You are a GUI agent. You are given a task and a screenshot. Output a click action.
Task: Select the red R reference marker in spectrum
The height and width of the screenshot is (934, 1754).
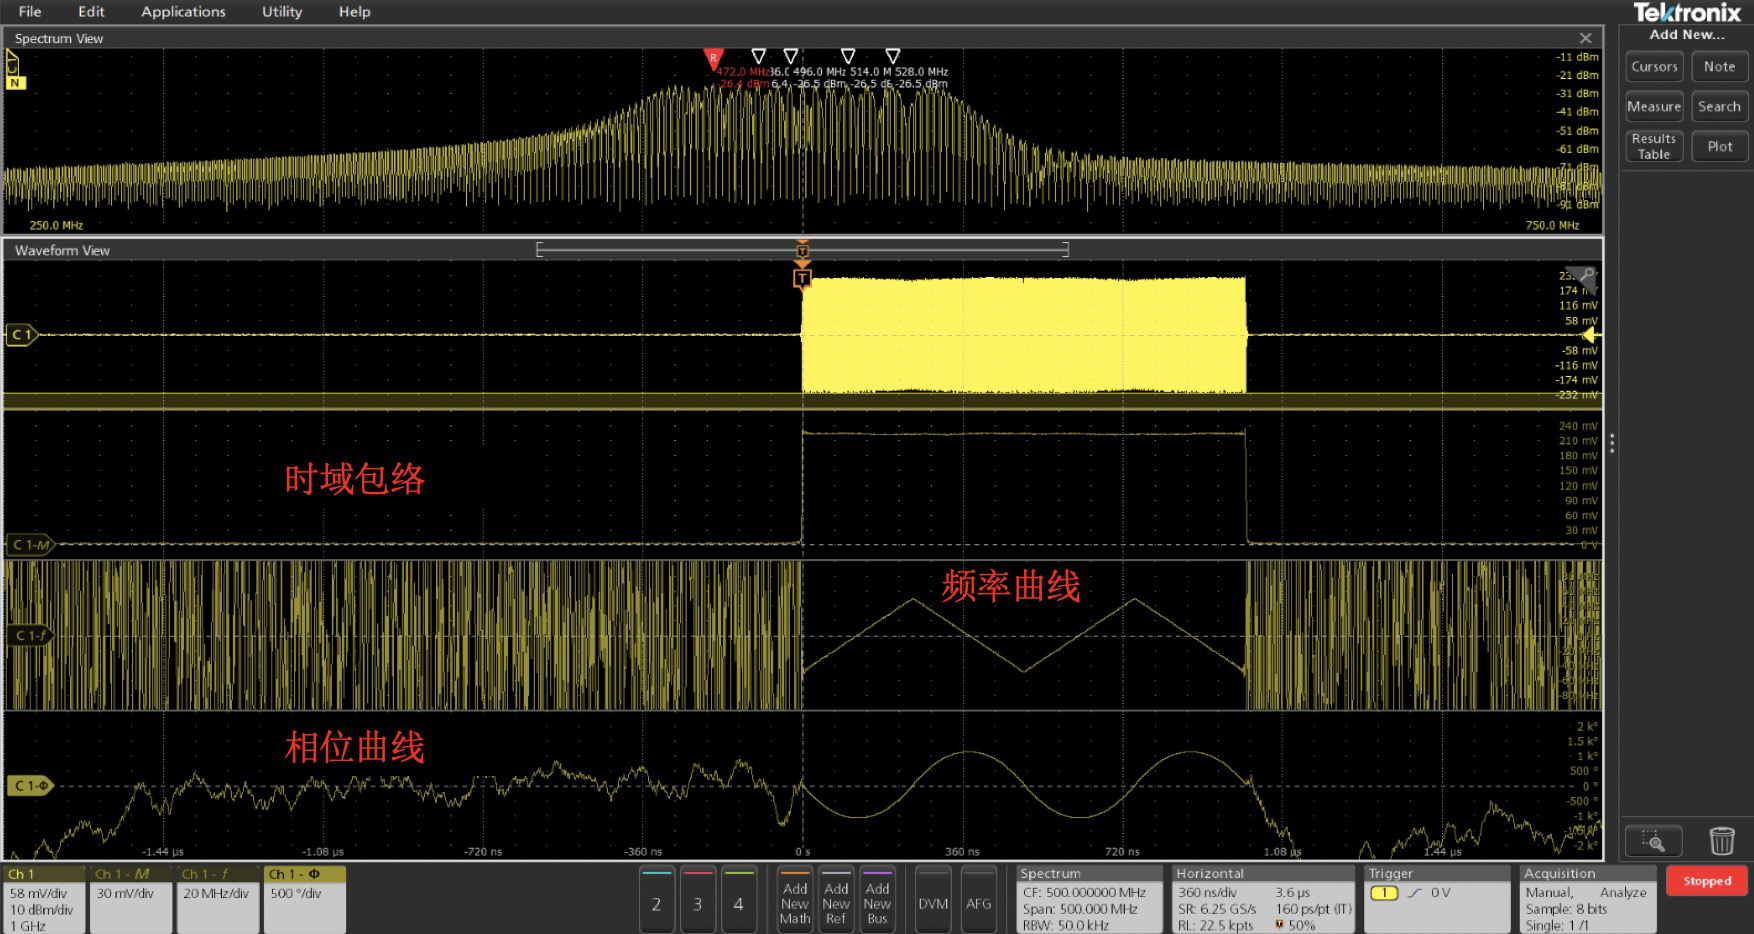click(x=713, y=58)
